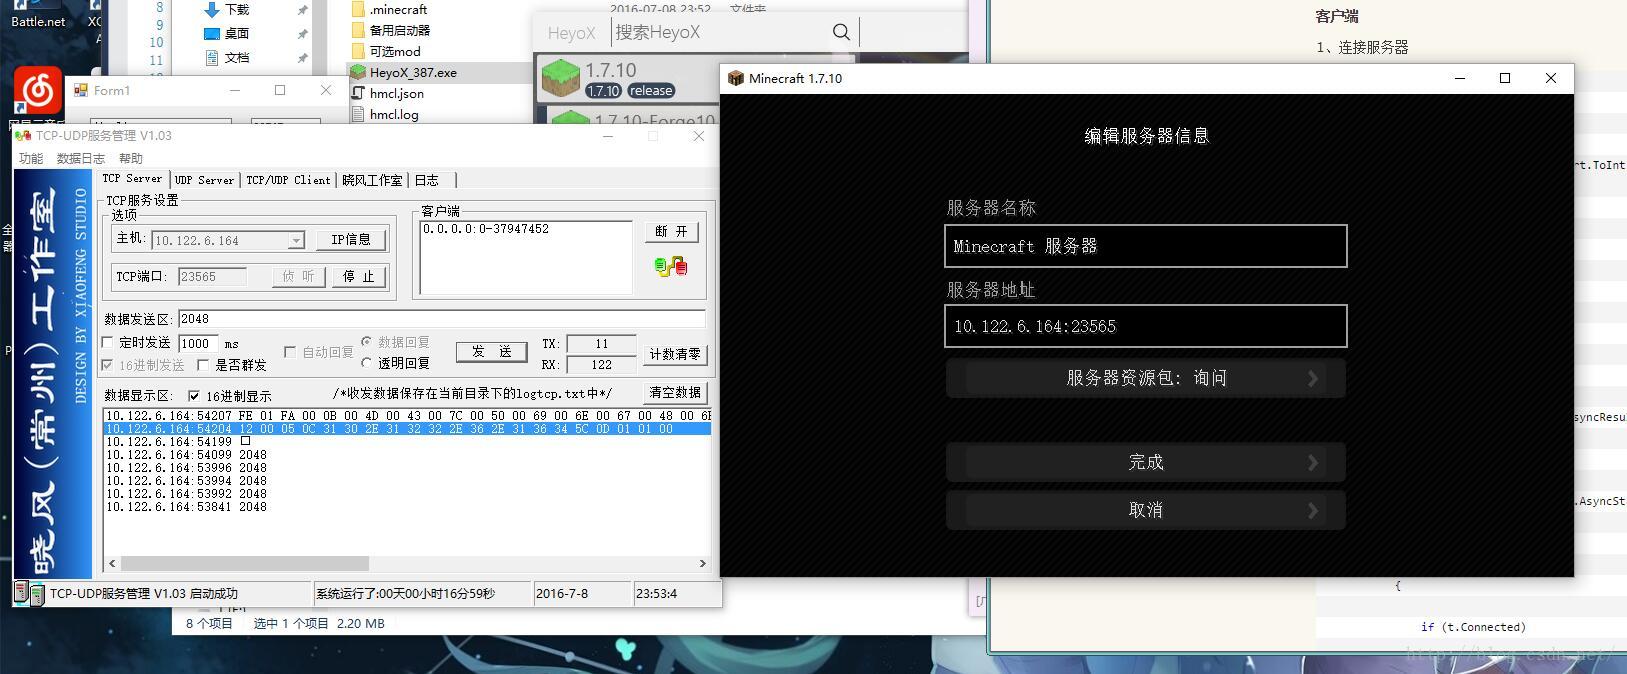The width and height of the screenshot is (1627, 674).
Task: Click the HeyoX search magnifier icon
Action: coord(841,32)
